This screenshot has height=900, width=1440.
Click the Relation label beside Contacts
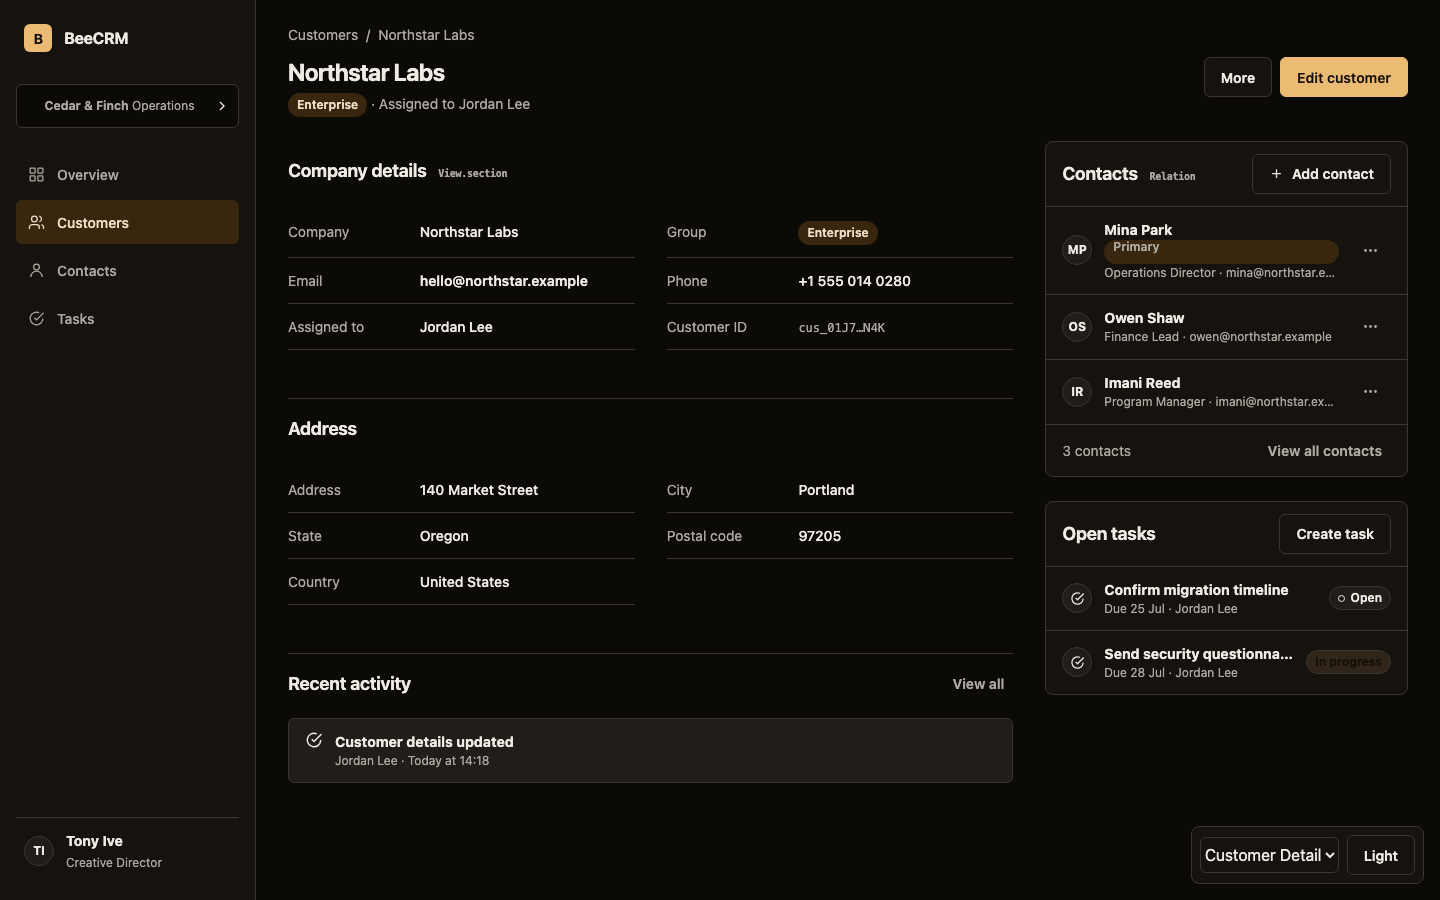(x=1172, y=176)
